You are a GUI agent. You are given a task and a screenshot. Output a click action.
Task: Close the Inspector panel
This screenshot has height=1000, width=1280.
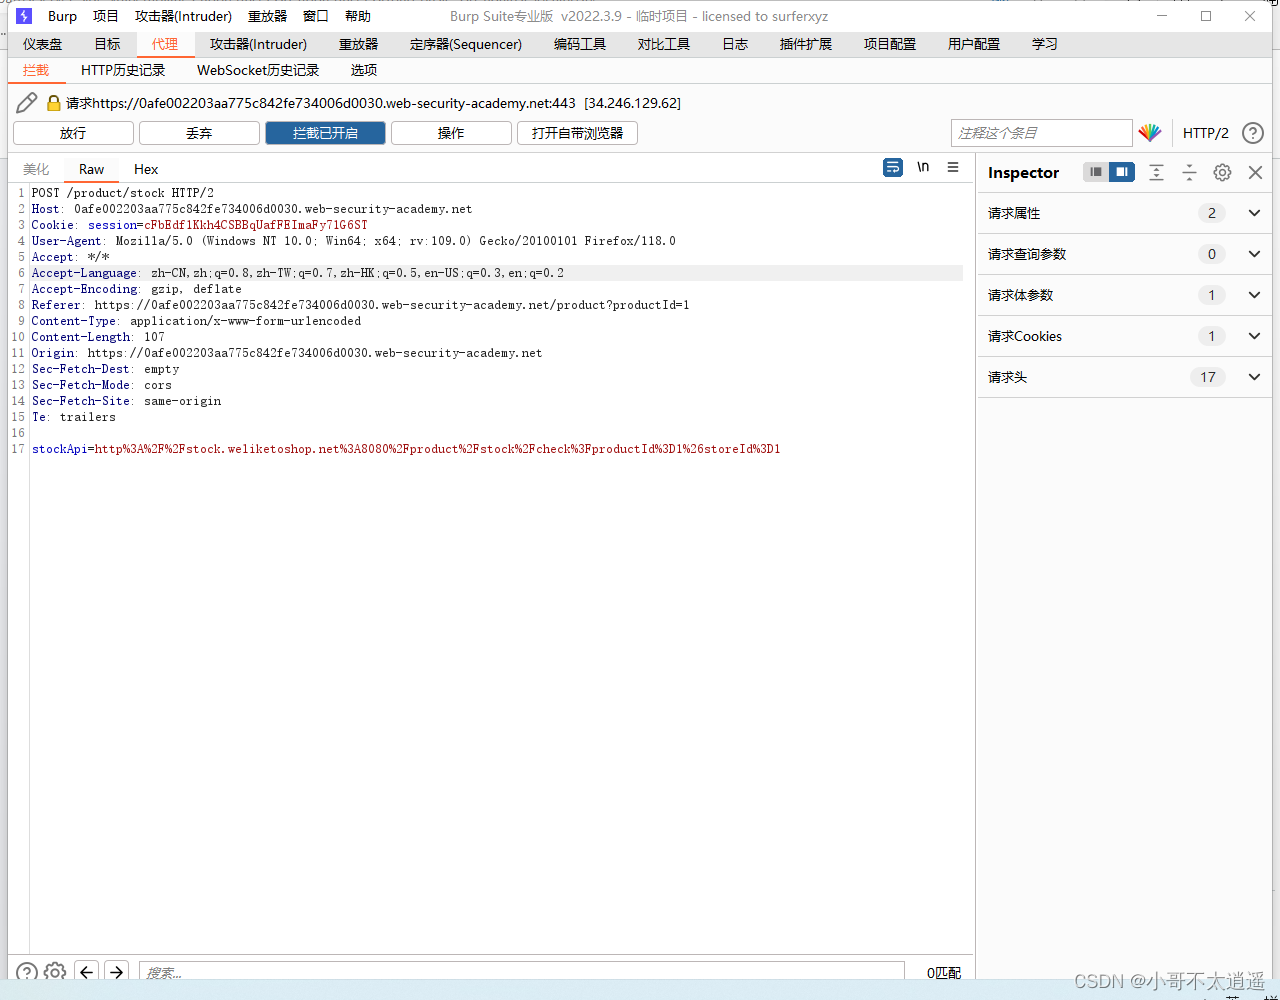pos(1256,172)
